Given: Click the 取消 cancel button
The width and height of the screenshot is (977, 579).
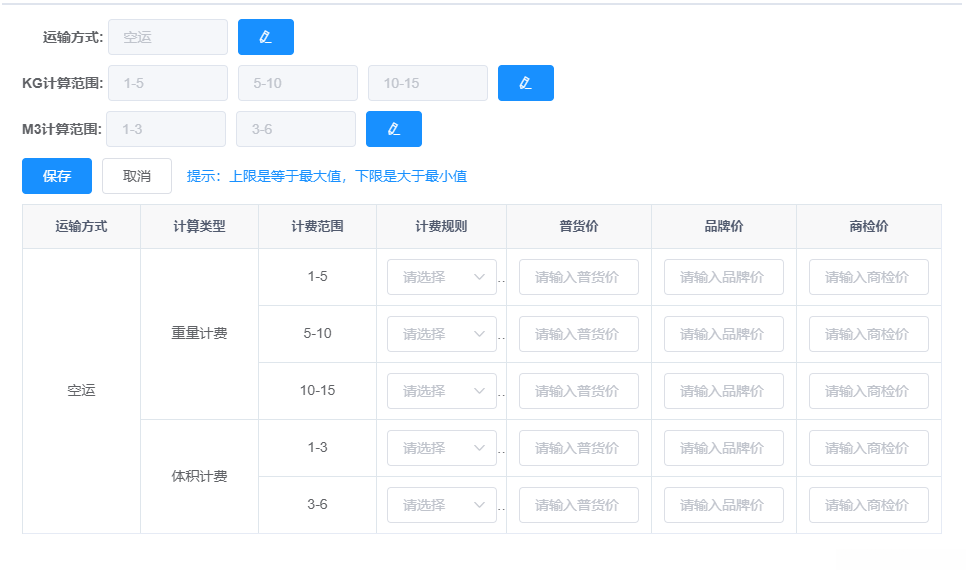Looking at the screenshot, I should pyautogui.click(x=136, y=176).
